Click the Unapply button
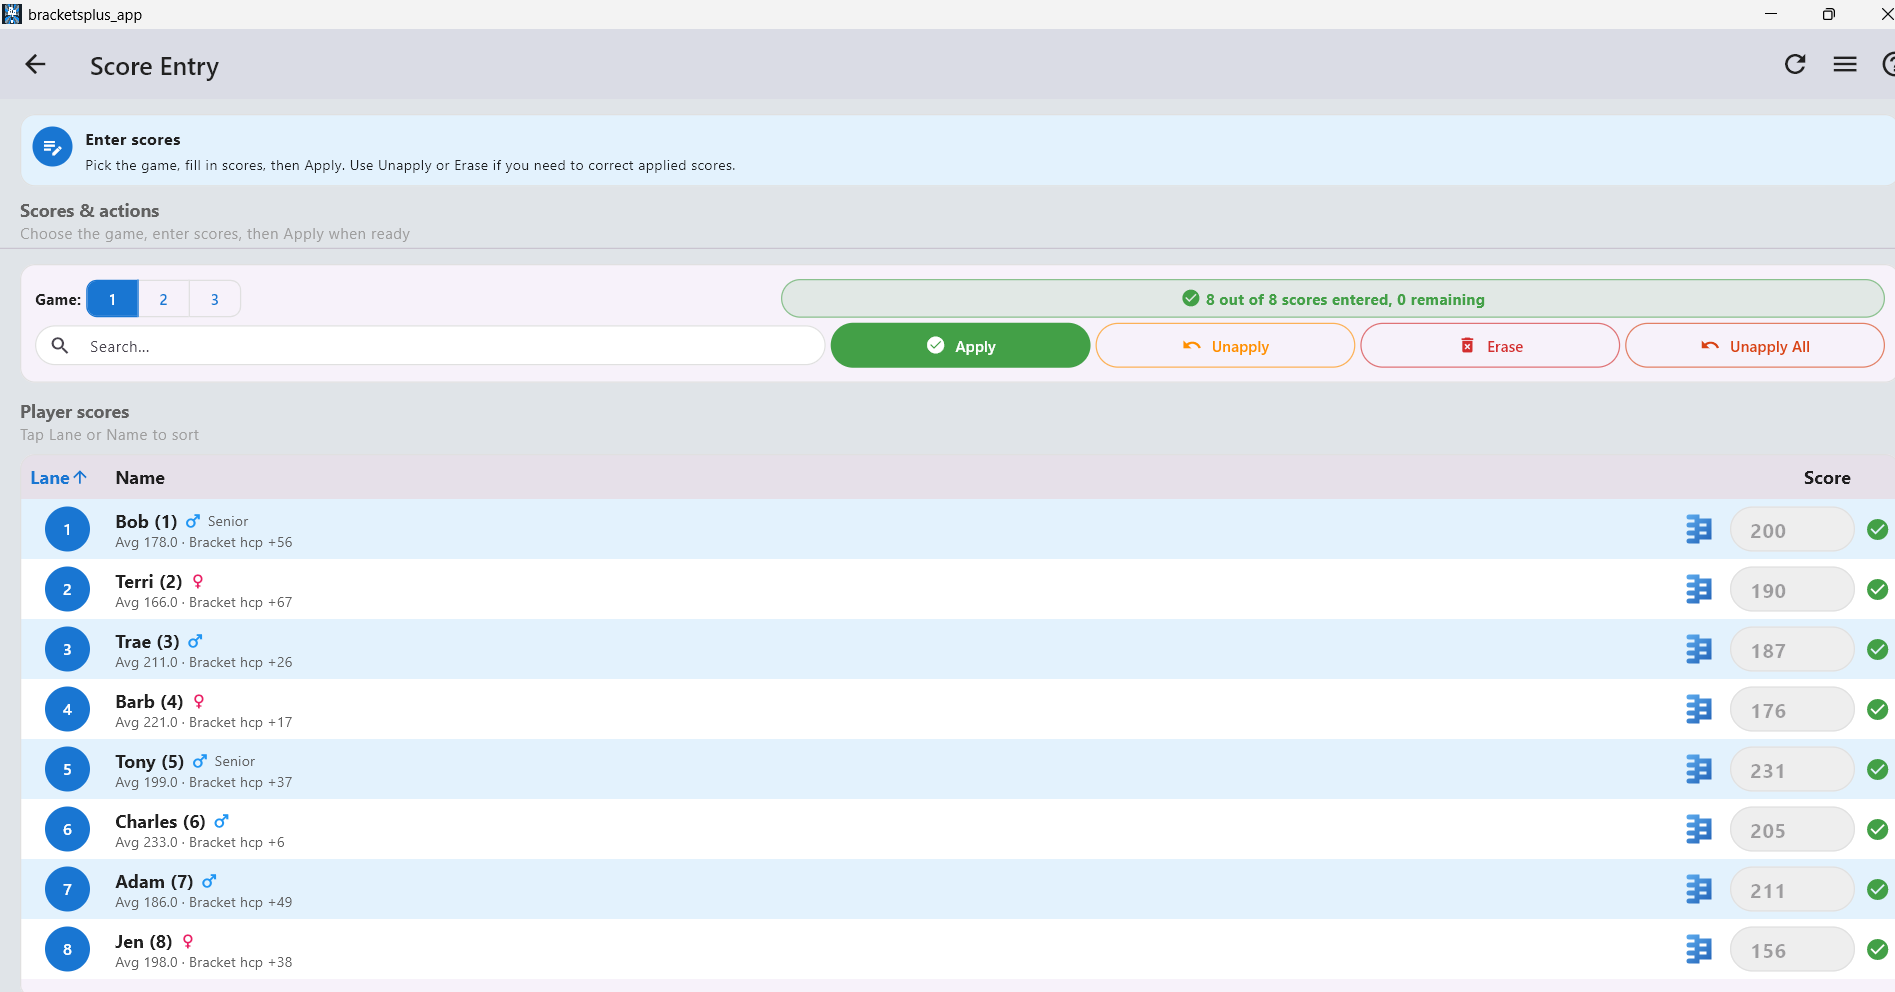Image resolution: width=1895 pixels, height=992 pixels. (x=1225, y=346)
